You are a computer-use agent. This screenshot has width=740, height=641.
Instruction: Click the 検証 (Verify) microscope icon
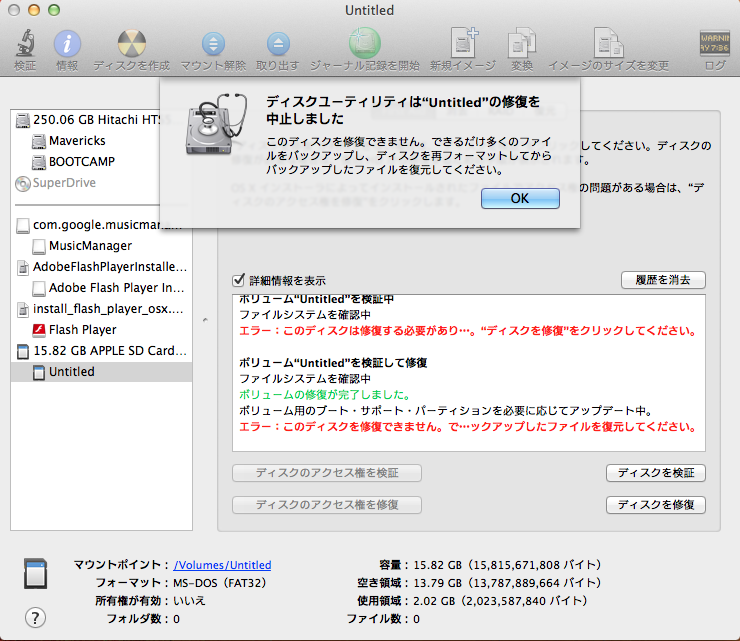25,44
